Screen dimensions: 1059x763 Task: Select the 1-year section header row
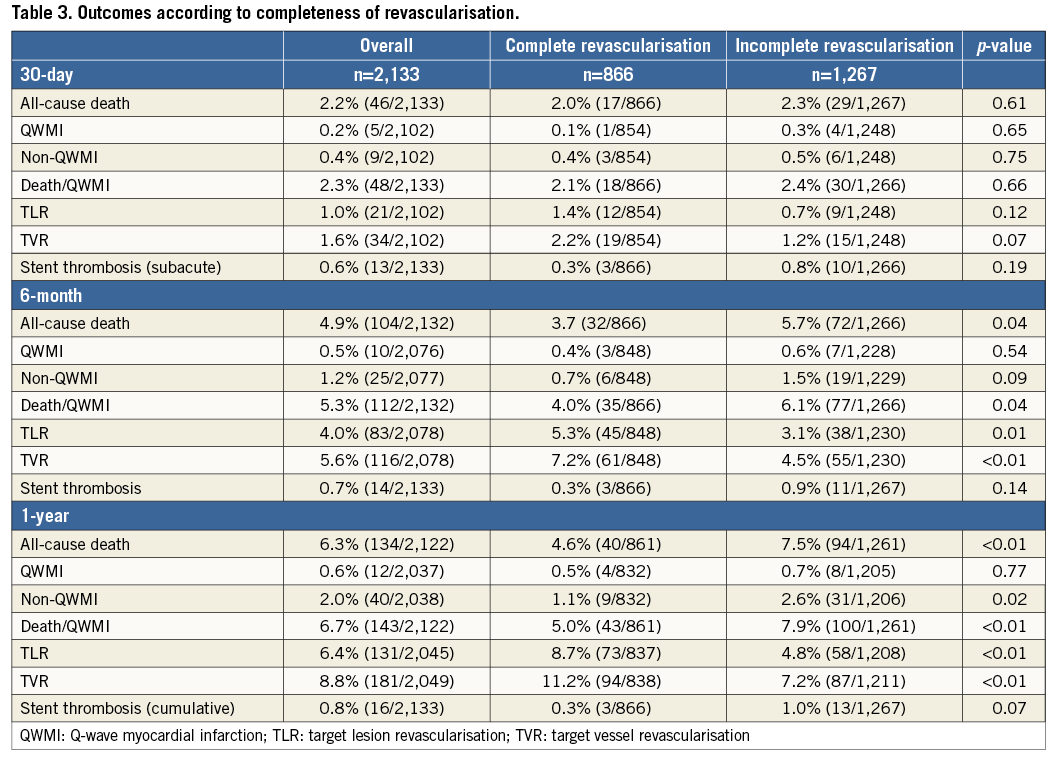click(46, 516)
